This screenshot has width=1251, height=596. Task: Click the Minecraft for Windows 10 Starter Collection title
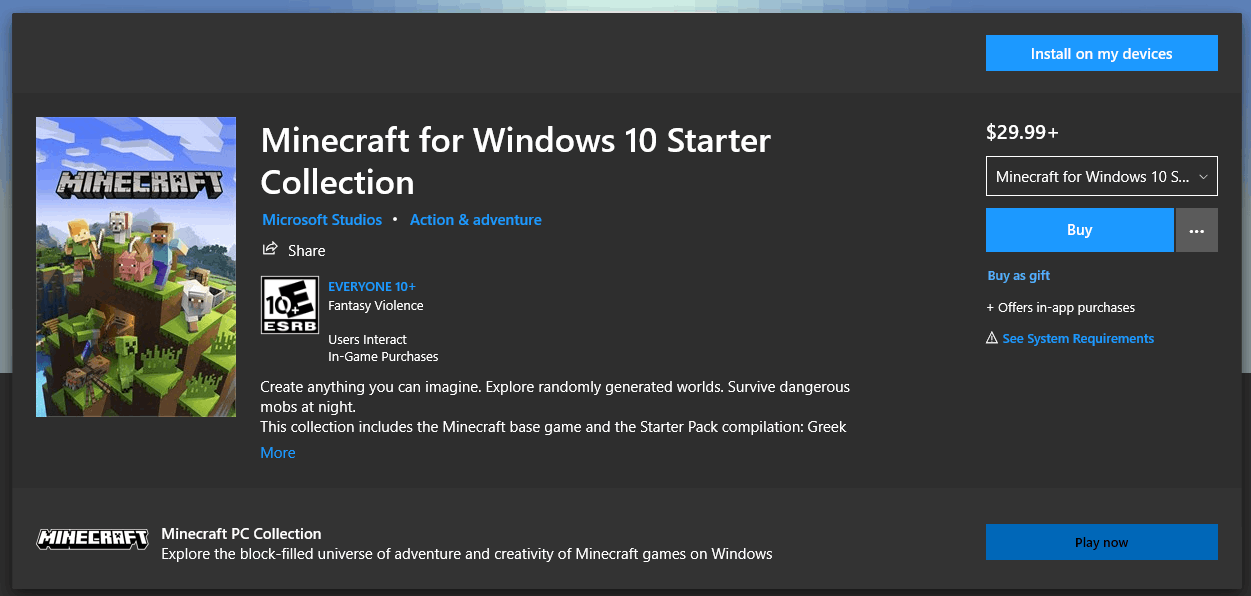(x=516, y=161)
